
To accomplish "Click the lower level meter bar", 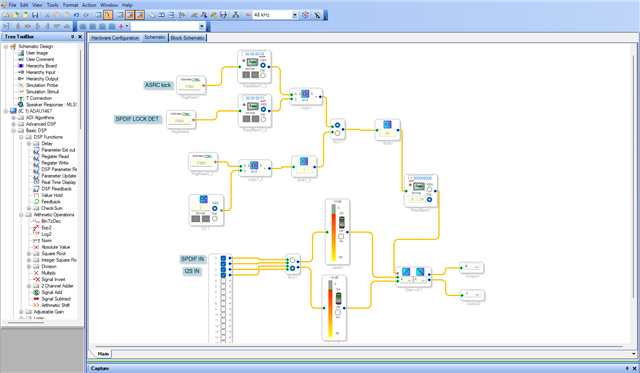I will (330, 309).
